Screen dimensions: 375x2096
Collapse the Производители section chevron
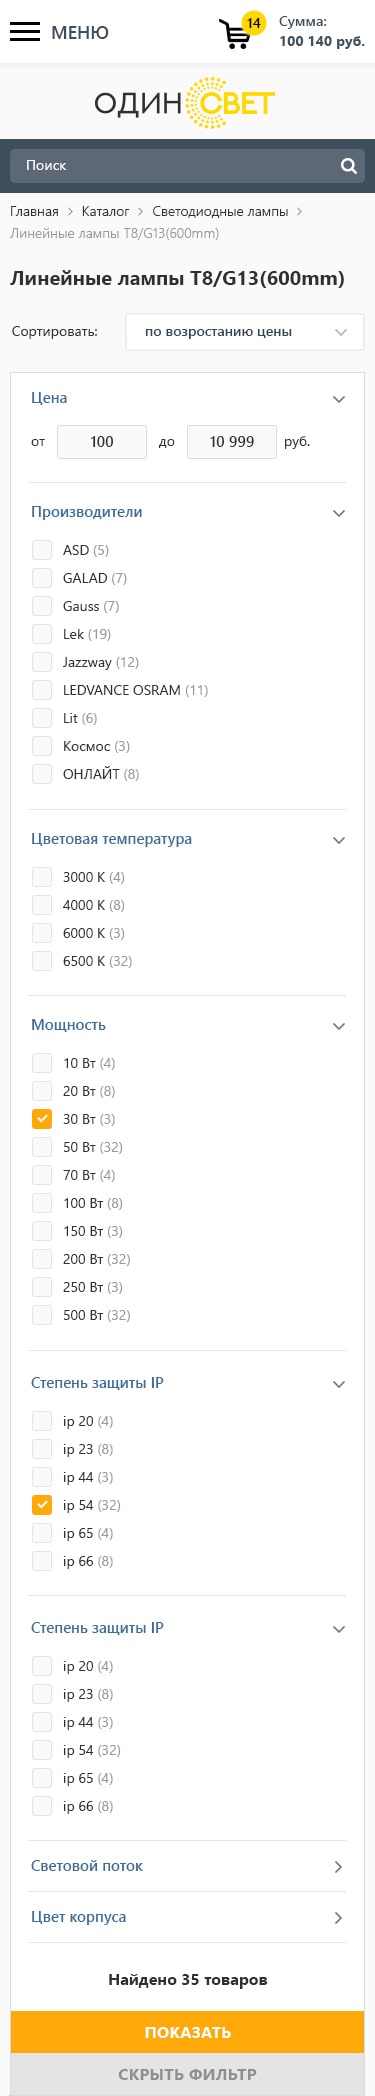(x=339, y=513)
